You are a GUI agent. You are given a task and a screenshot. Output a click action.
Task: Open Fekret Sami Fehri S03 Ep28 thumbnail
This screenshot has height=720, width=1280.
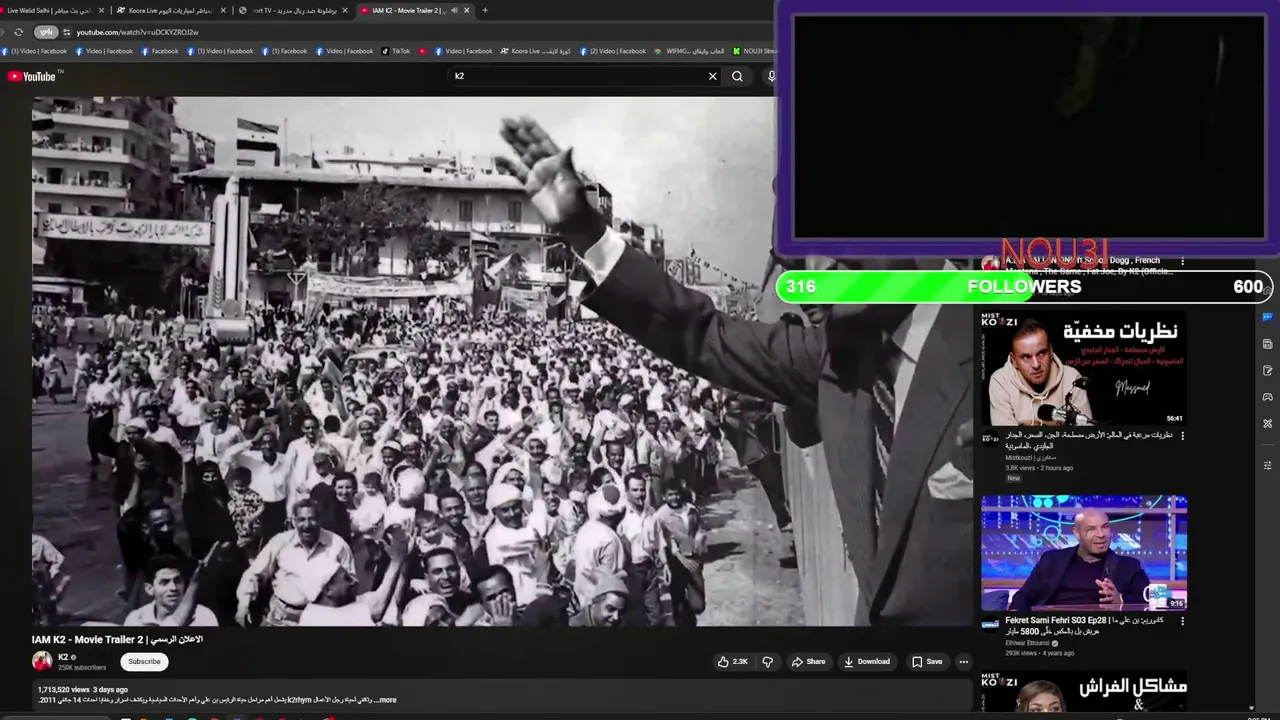pos(1084,553)
